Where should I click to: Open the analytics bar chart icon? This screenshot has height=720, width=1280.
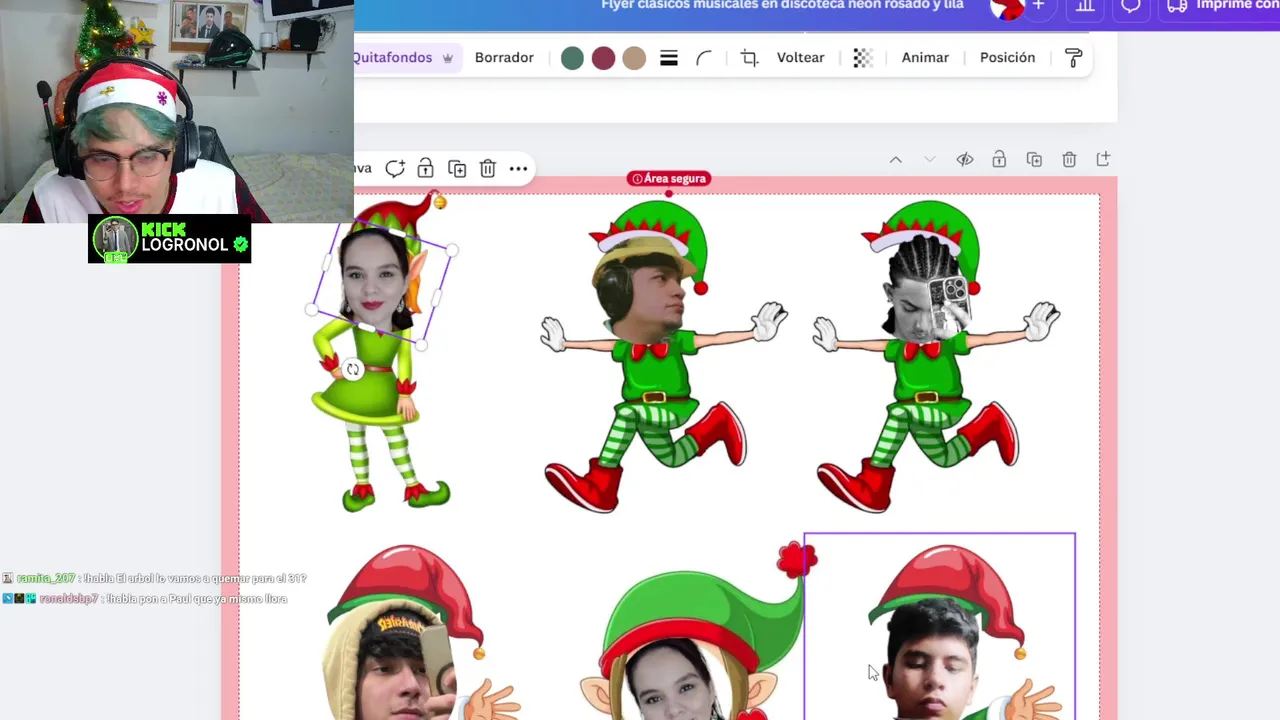click(x=1085, y=6)
